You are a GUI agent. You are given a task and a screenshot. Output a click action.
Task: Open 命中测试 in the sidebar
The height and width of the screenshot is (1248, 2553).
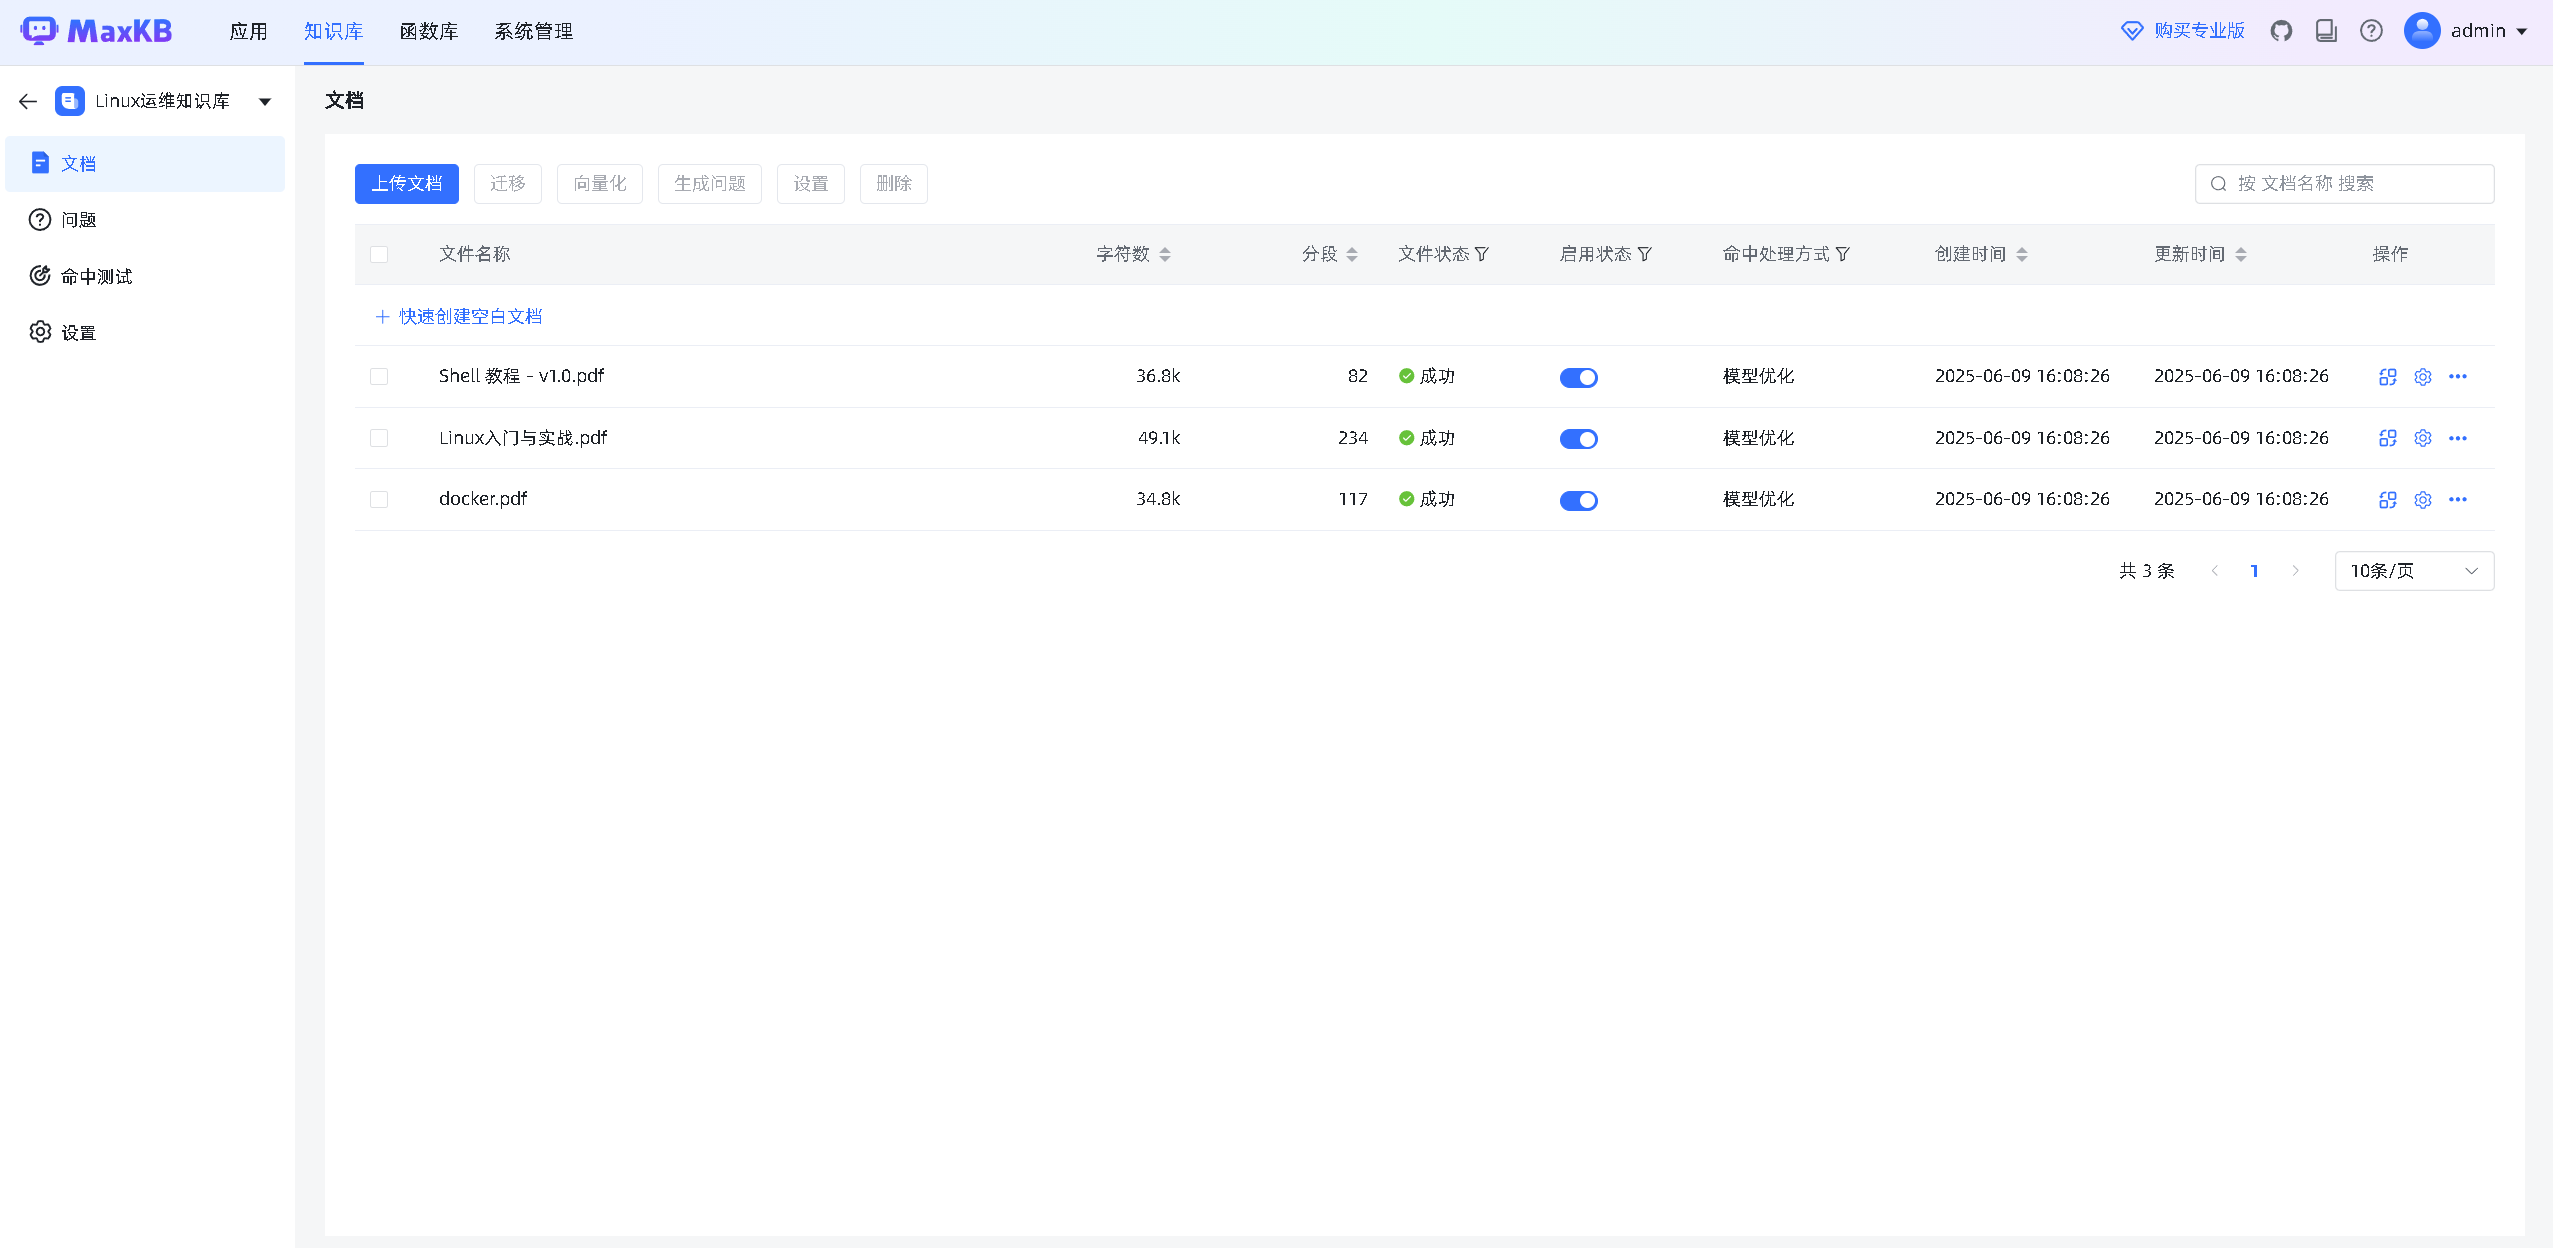96,276
